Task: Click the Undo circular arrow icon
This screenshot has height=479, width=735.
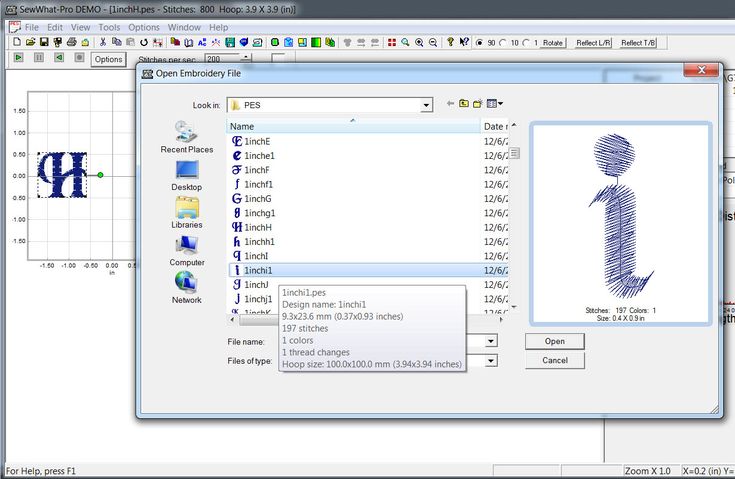Action: click(144, 43)
